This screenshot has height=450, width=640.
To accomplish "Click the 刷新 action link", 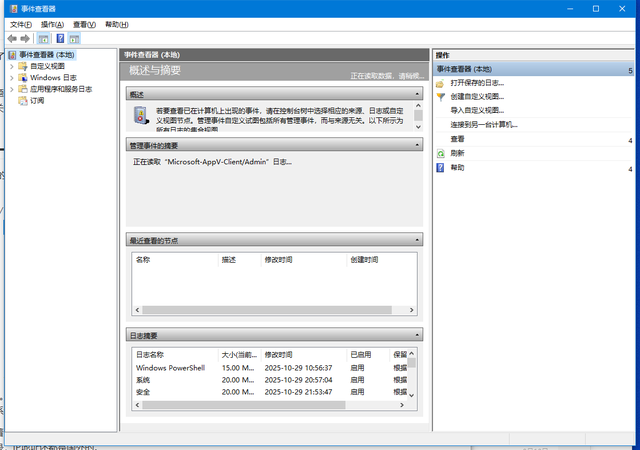I will (x=458, y=153).
